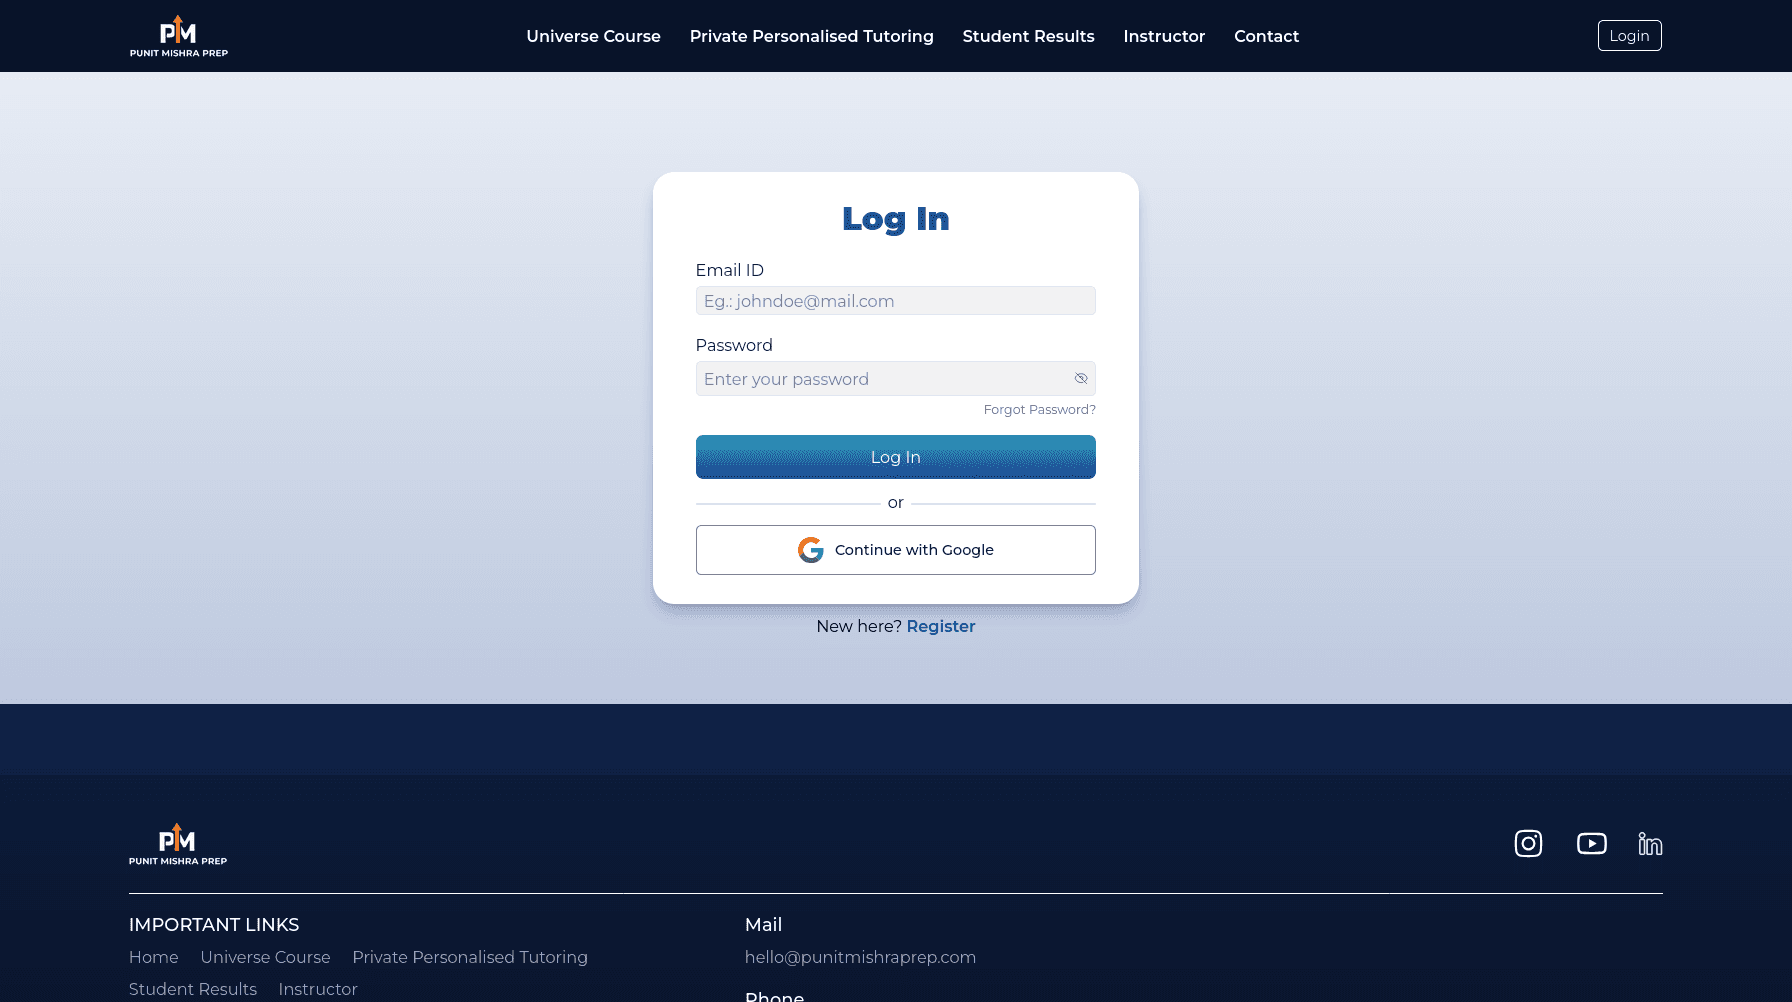
Task: Open the Universe Course nav item
Action: coord(593,36)
